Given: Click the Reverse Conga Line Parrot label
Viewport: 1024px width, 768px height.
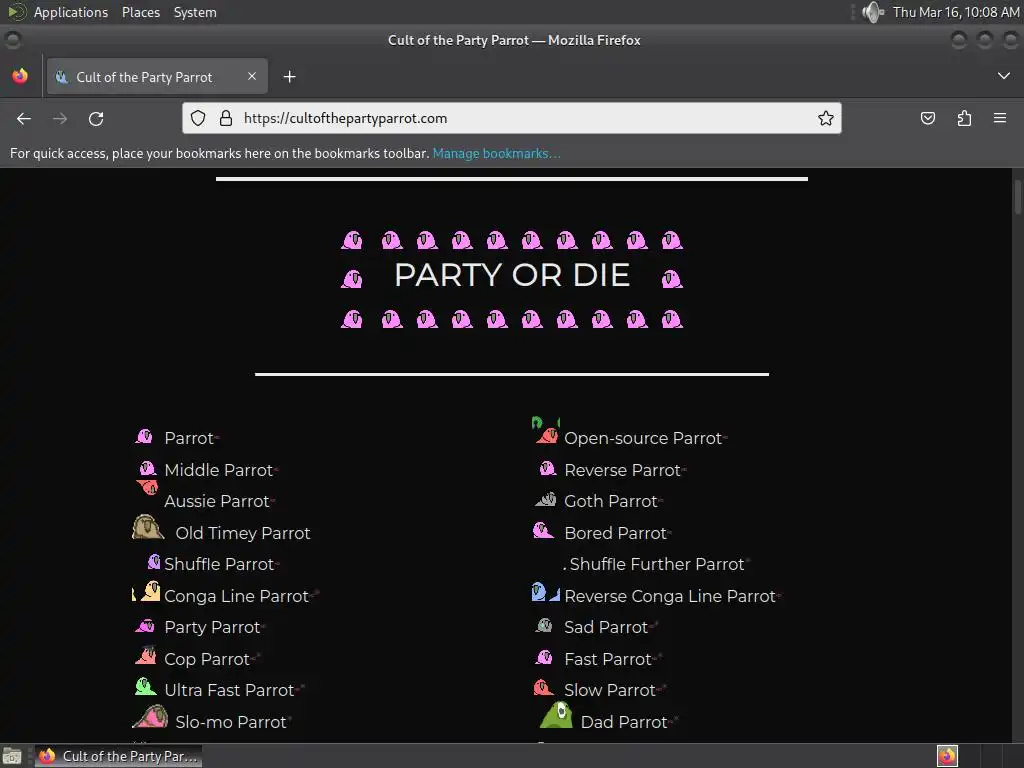Looking at the screenshot, I should point(670,596).
